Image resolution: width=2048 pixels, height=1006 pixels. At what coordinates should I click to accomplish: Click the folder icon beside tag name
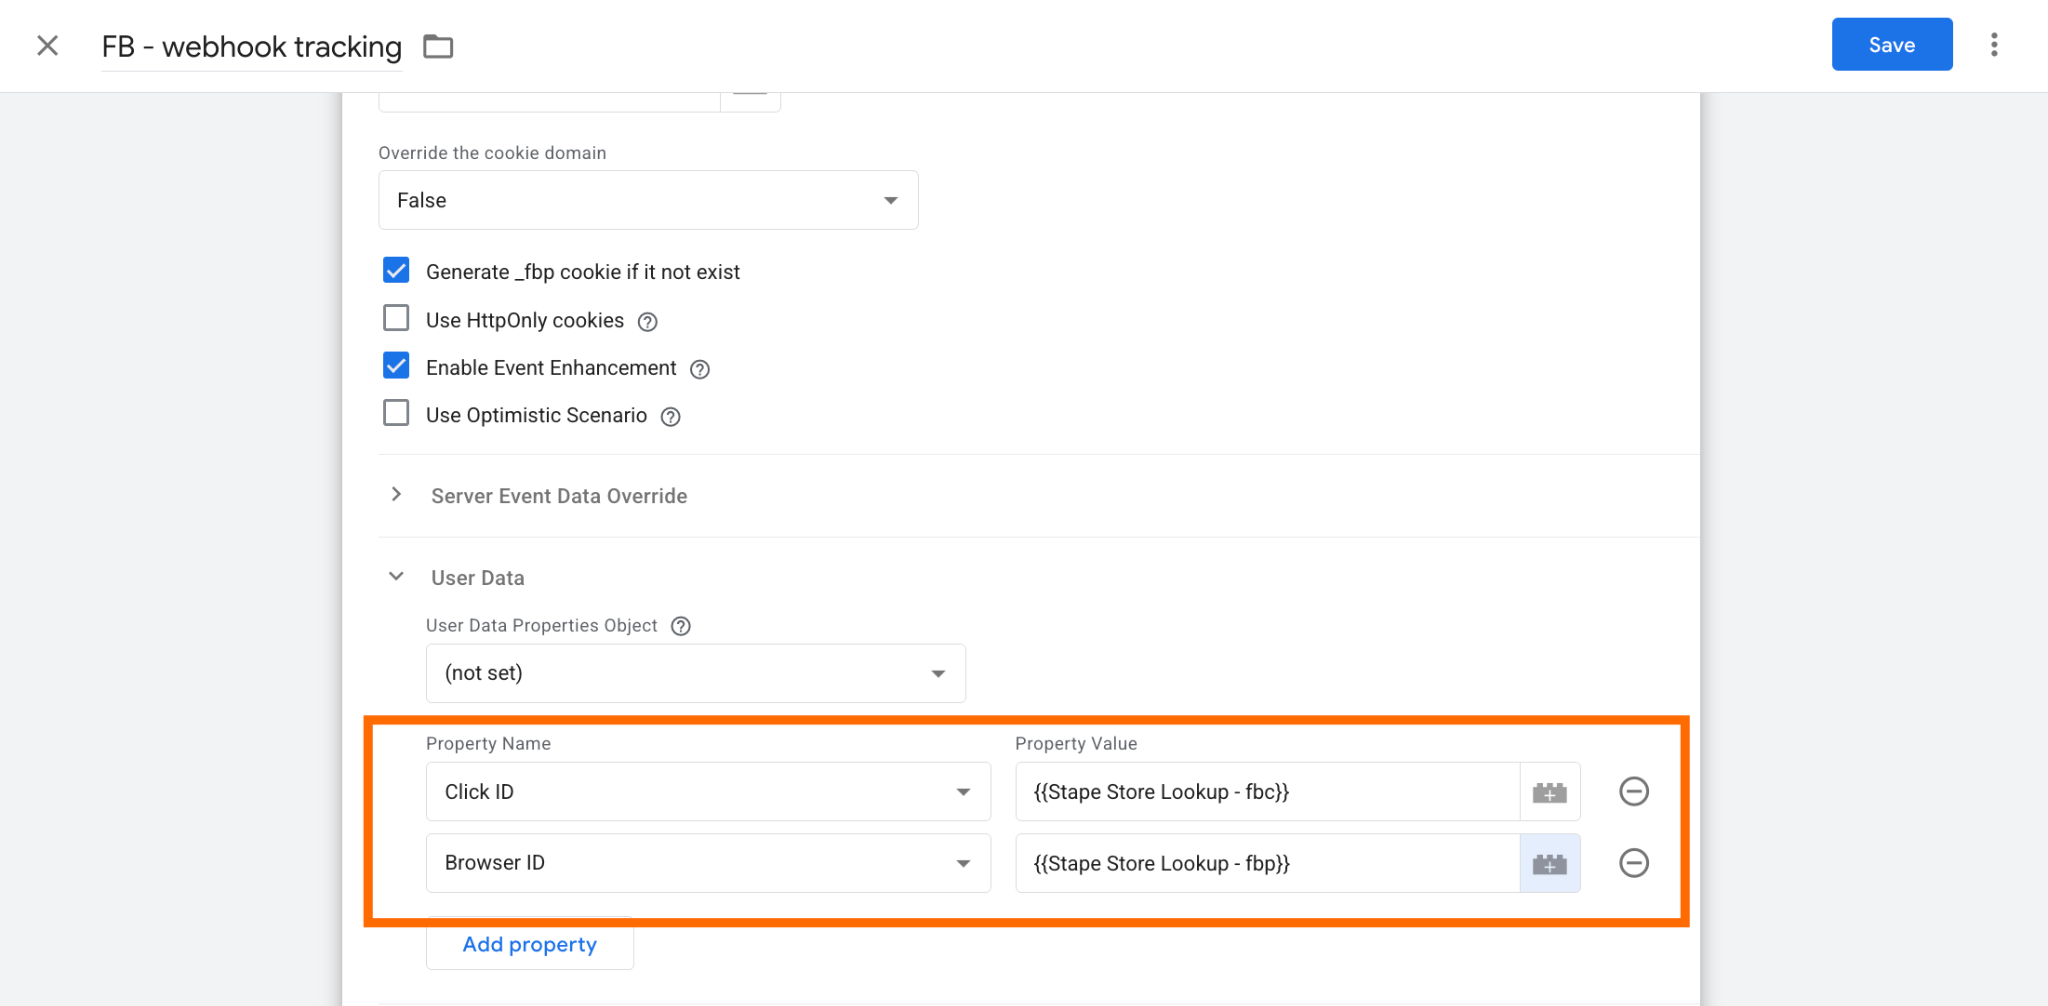coord(438,46)
